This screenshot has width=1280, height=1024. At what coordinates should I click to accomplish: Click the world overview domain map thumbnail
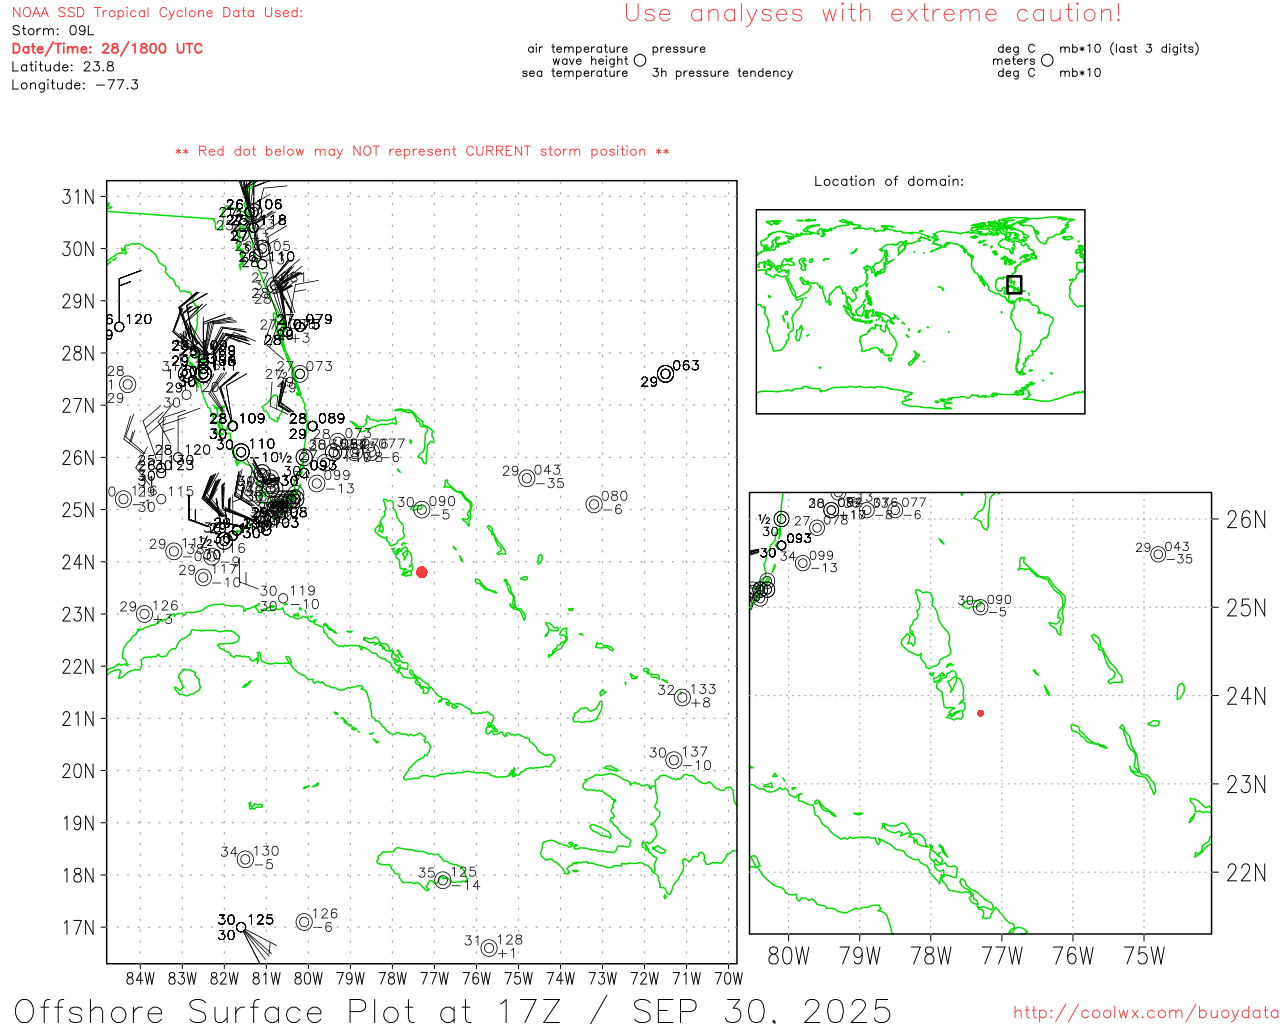click(x=920, y=311)
